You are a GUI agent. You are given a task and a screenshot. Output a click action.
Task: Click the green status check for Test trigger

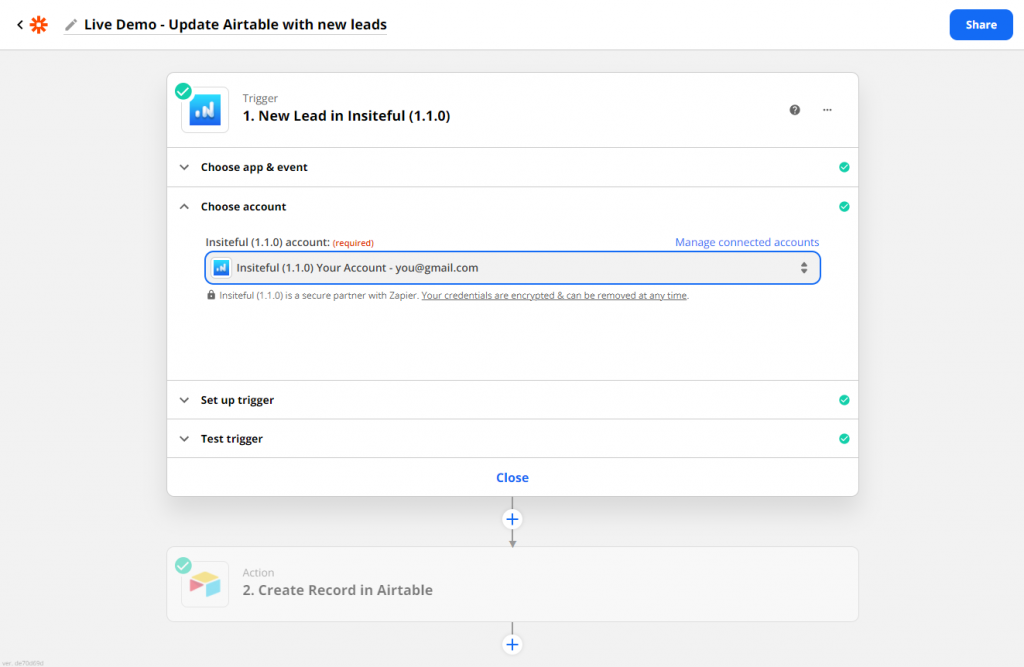pos(844,439)
